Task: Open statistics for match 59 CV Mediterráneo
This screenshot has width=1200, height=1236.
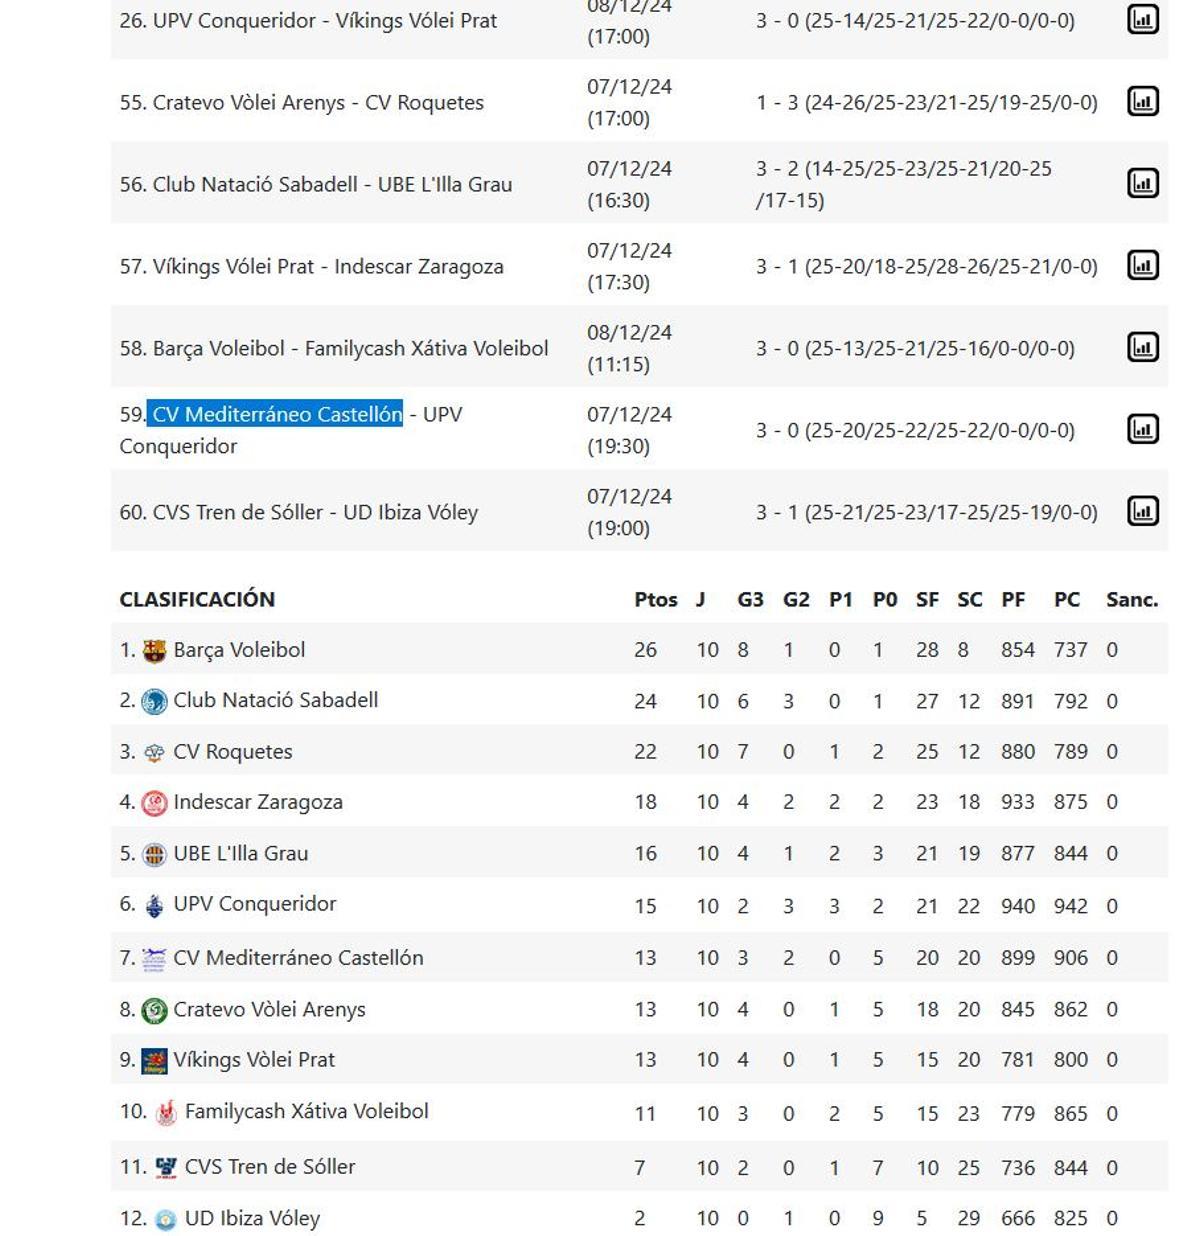Action: [1143, 430]
